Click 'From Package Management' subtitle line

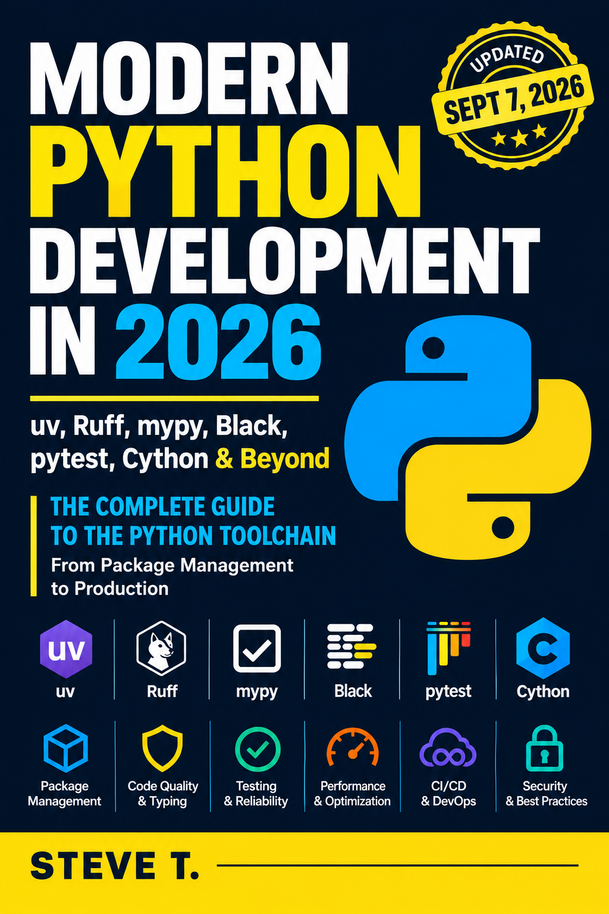click(x=172, y=565)
